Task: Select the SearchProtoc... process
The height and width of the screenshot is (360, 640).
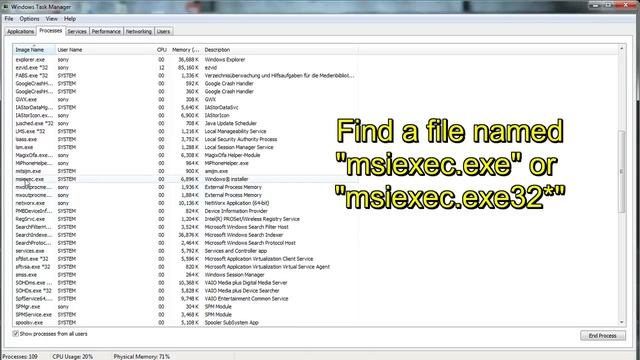Action: pyautogui.click(x=185, y=243)
